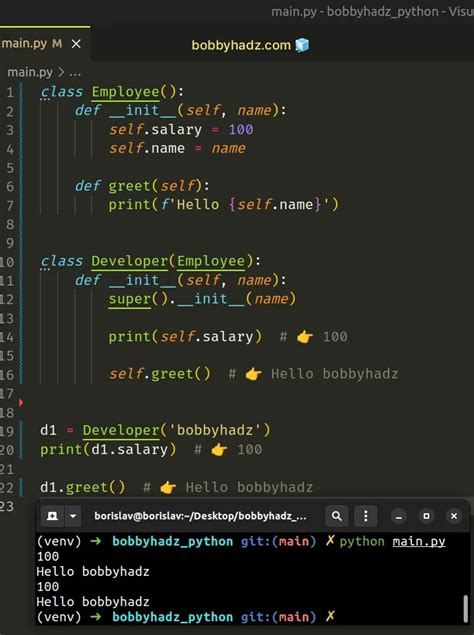Click the terminal scrollbar thumb
The width and height of the screenshot is (474, 635).
point(465,608)
